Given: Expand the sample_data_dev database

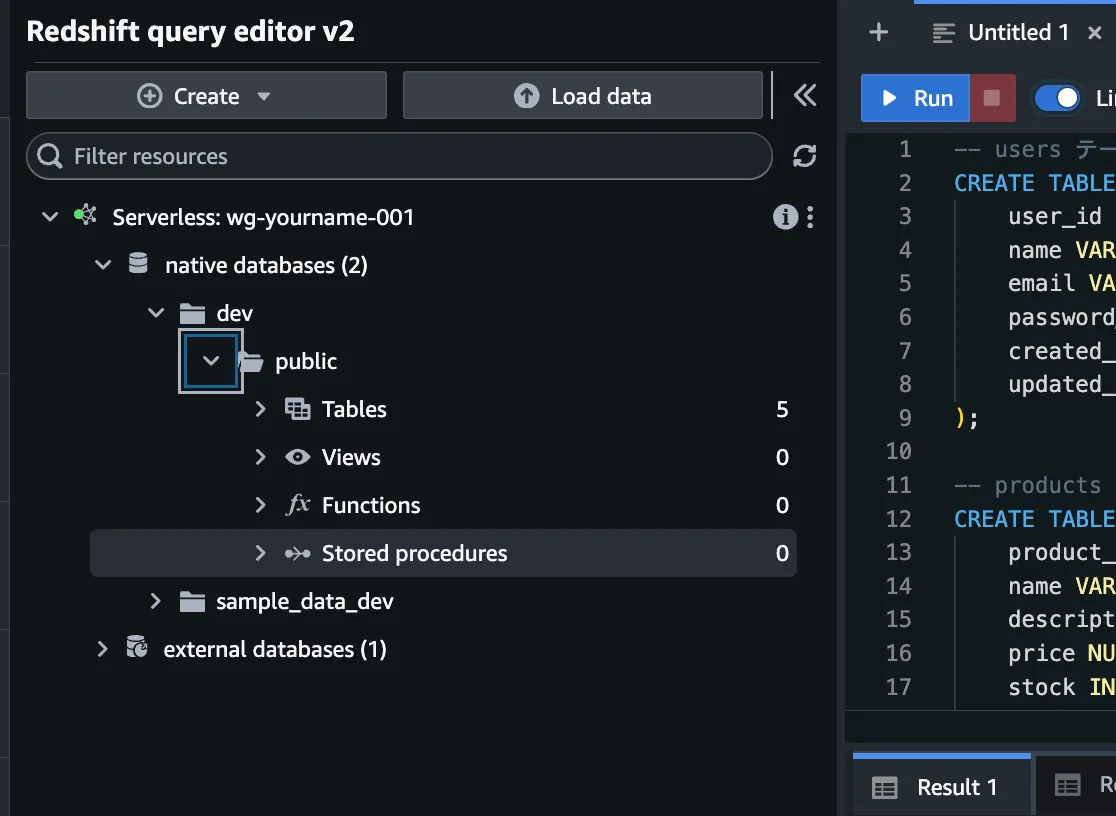Looking at the screenshot, I should click(155, 601).
